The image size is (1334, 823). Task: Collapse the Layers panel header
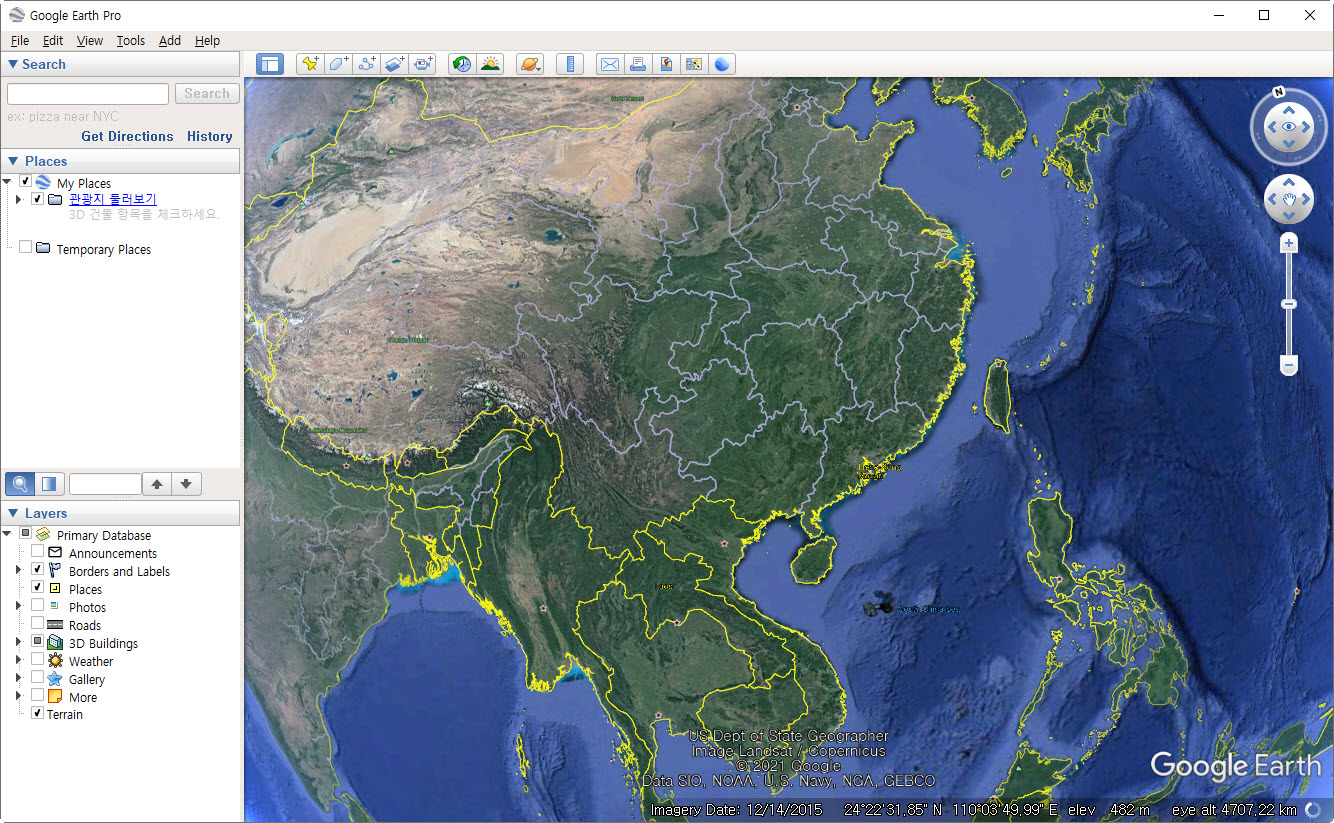point(120,513)
